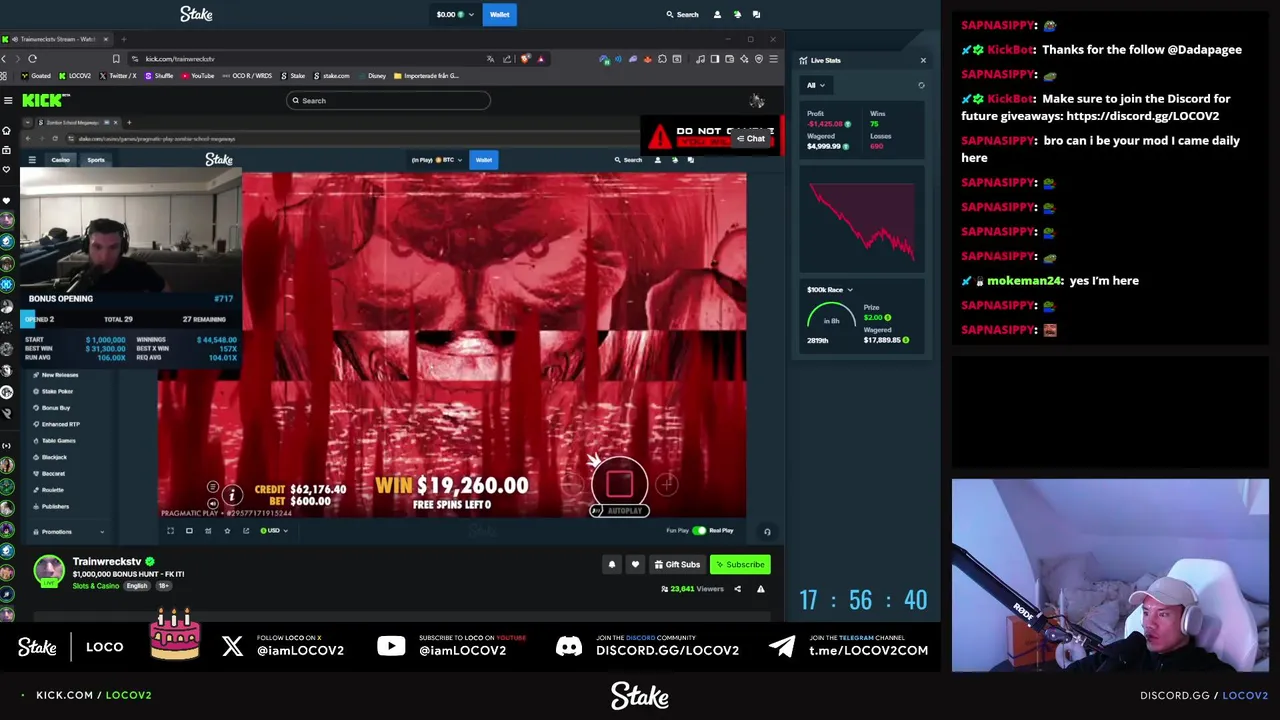Follow Trainwreckstv with heart button
The image size is (1280, 720).
[x=635, y=565]
